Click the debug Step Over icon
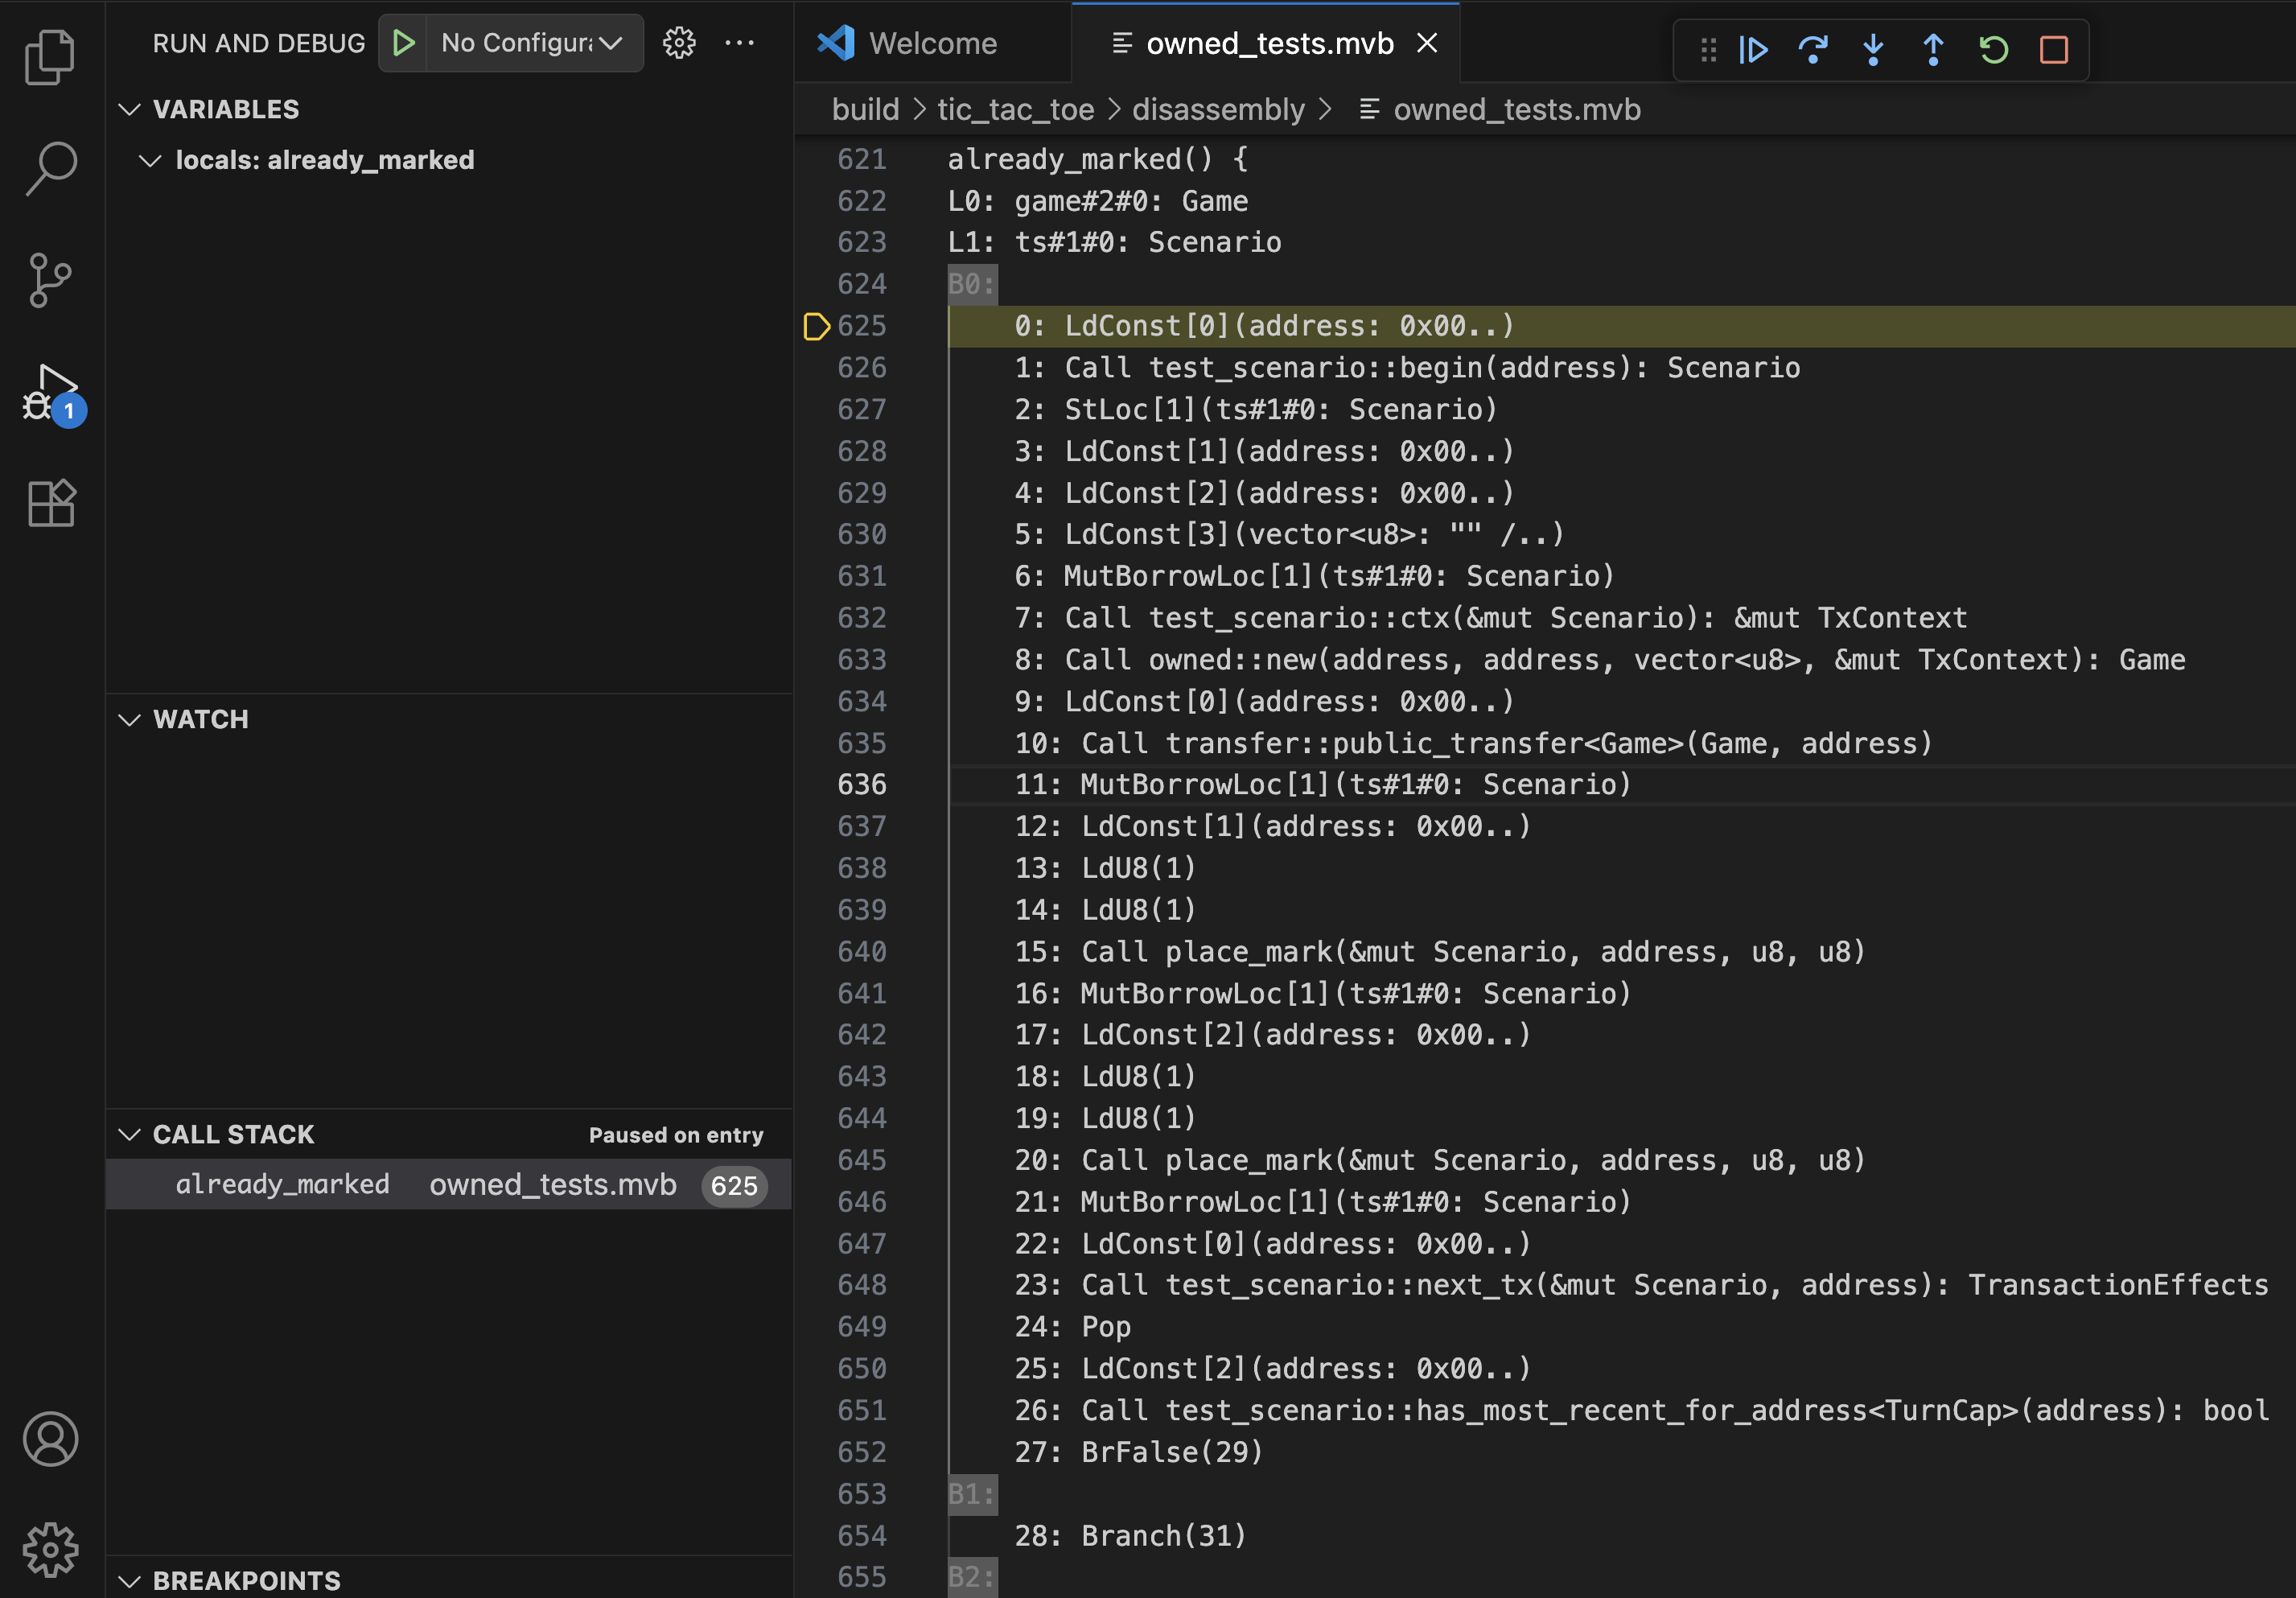The height and width of the screenshot is (1598, 2296). click(1813, 50)
